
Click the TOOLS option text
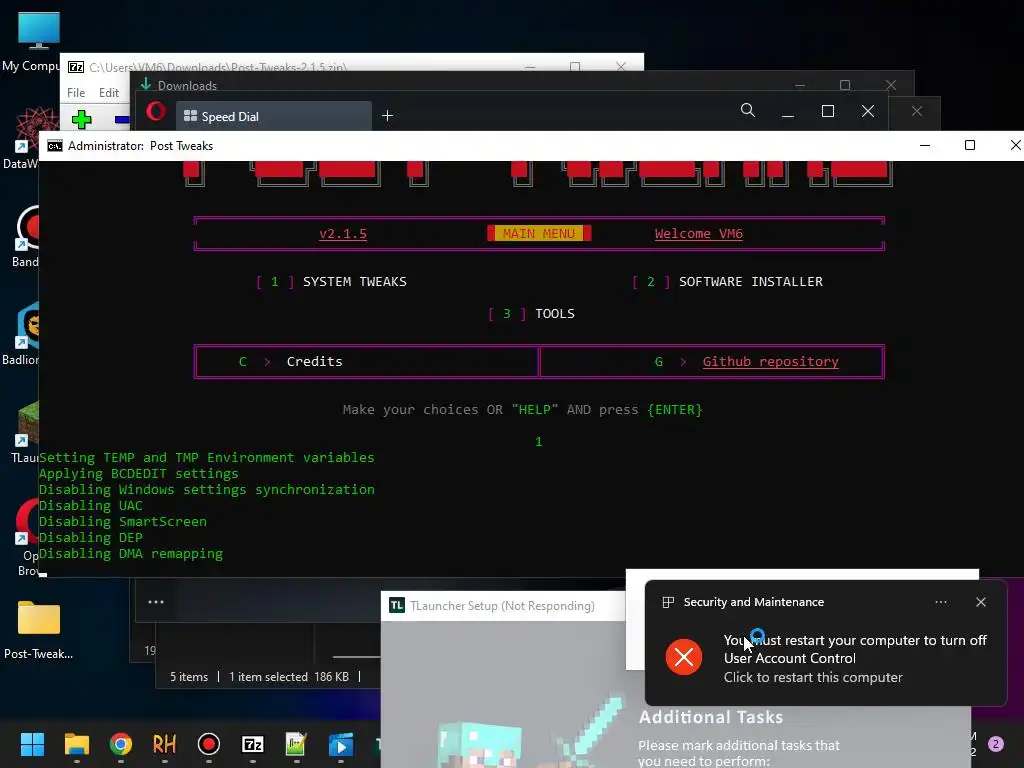tap(555, 313)
